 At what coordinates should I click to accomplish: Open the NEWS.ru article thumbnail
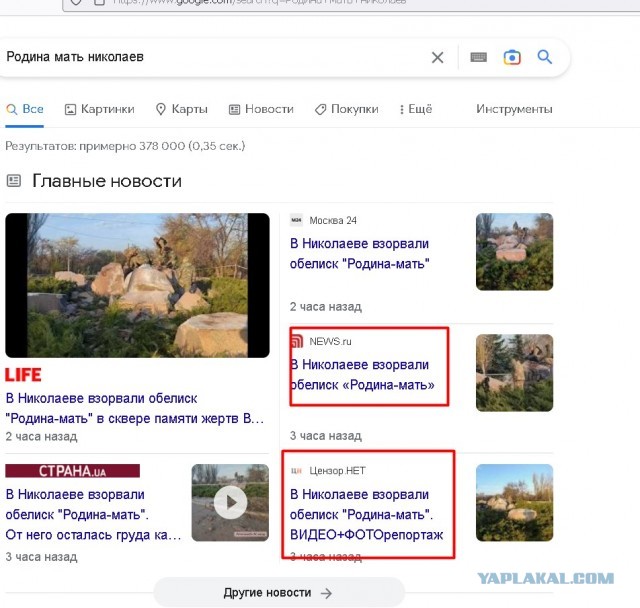[514, 373]
